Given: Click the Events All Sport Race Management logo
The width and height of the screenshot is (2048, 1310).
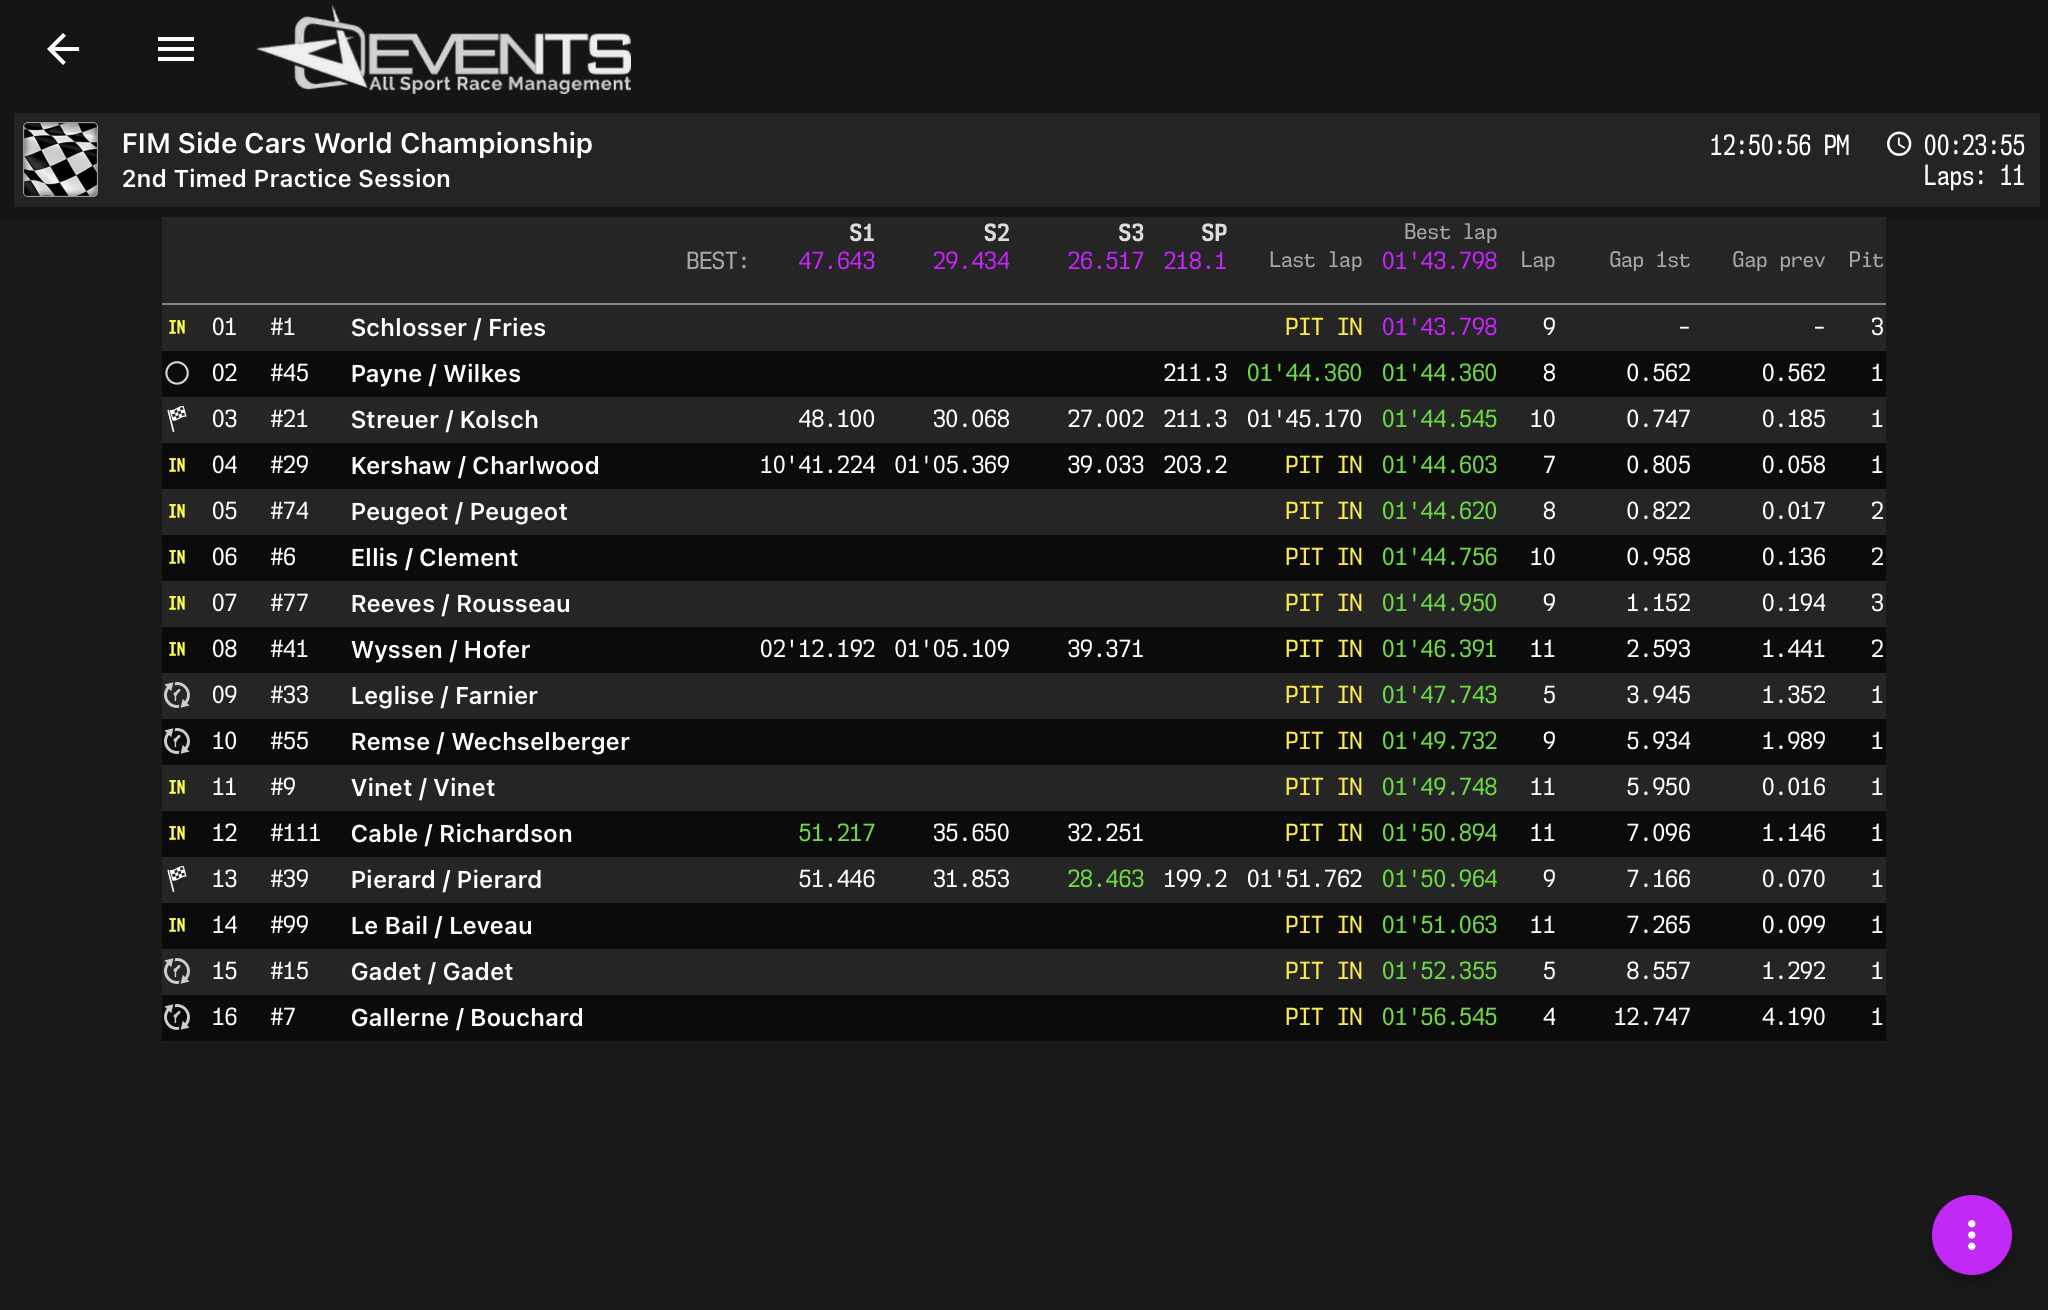Looking at the screenshot, I should point(444,52).
